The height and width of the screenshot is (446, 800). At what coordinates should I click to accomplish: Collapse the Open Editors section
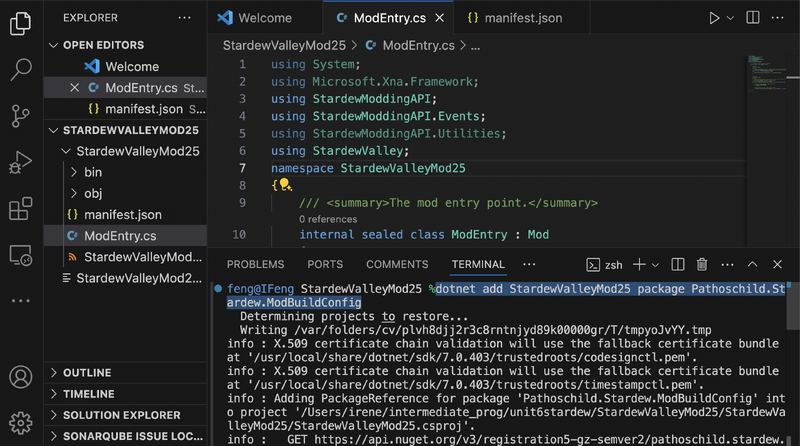click(125, 45)
